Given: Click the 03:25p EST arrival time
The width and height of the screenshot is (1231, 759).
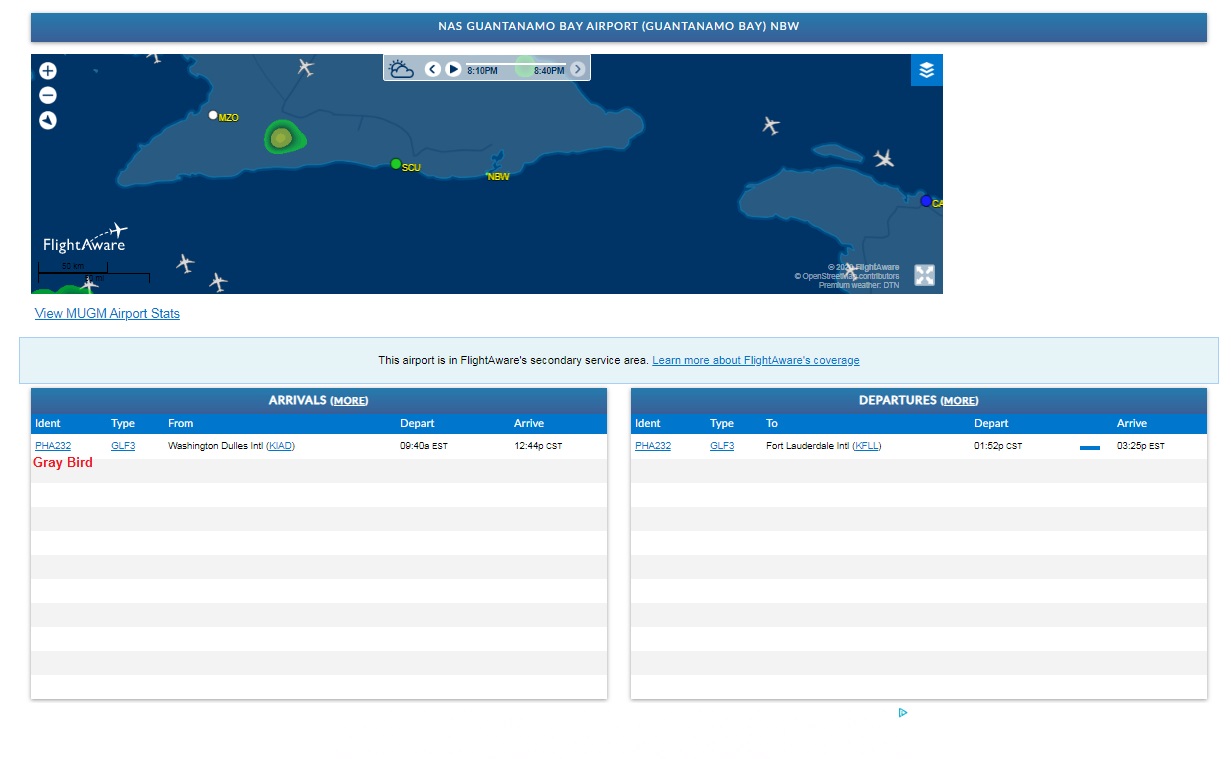Looking at the screenshot, I should 1141,446.
